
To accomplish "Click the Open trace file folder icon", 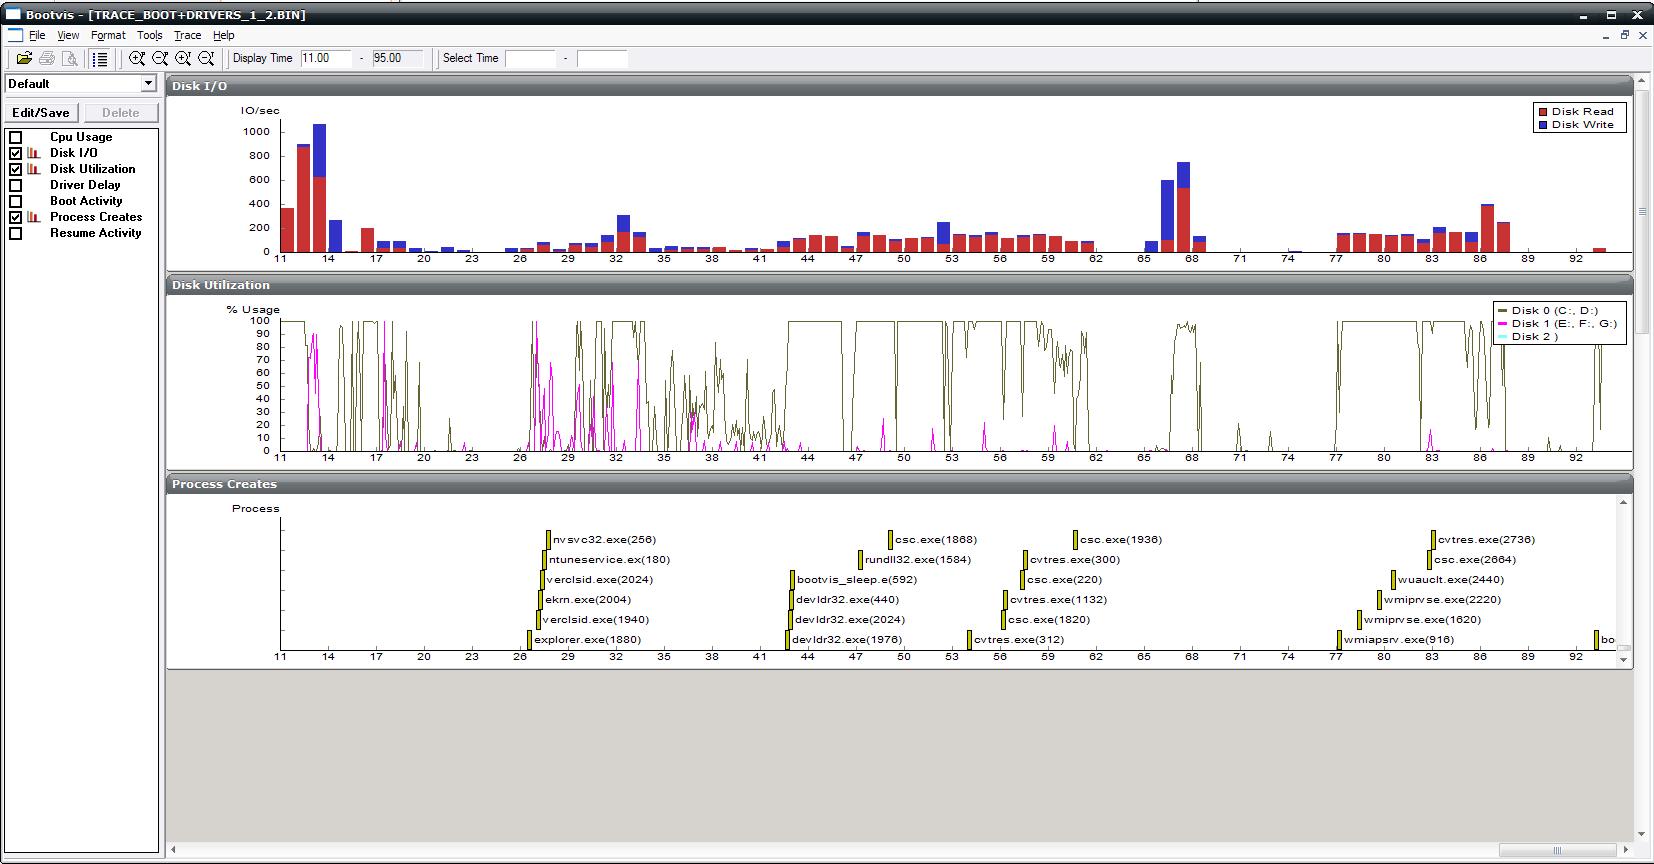I will point(24,59).
